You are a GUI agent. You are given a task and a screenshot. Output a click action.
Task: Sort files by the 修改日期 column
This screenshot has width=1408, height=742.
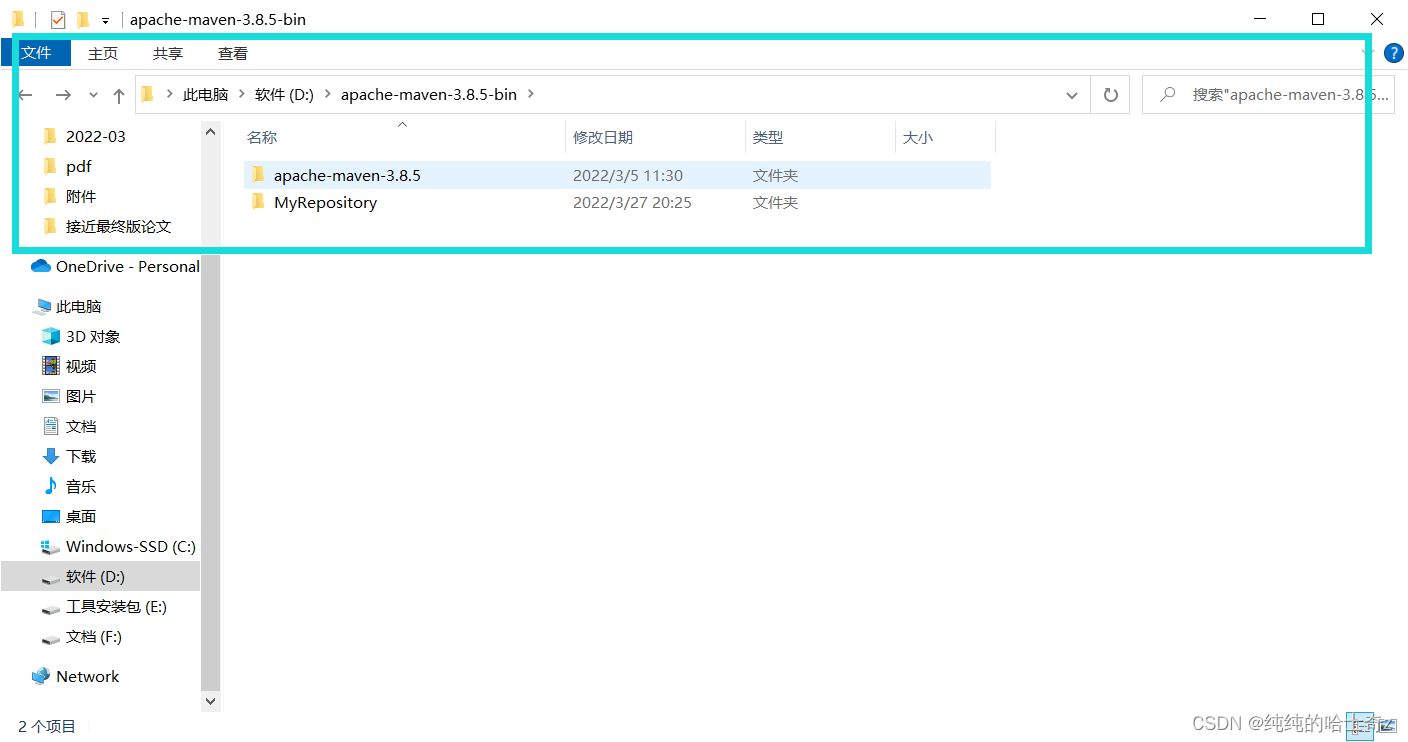click(x=603, y=138)
